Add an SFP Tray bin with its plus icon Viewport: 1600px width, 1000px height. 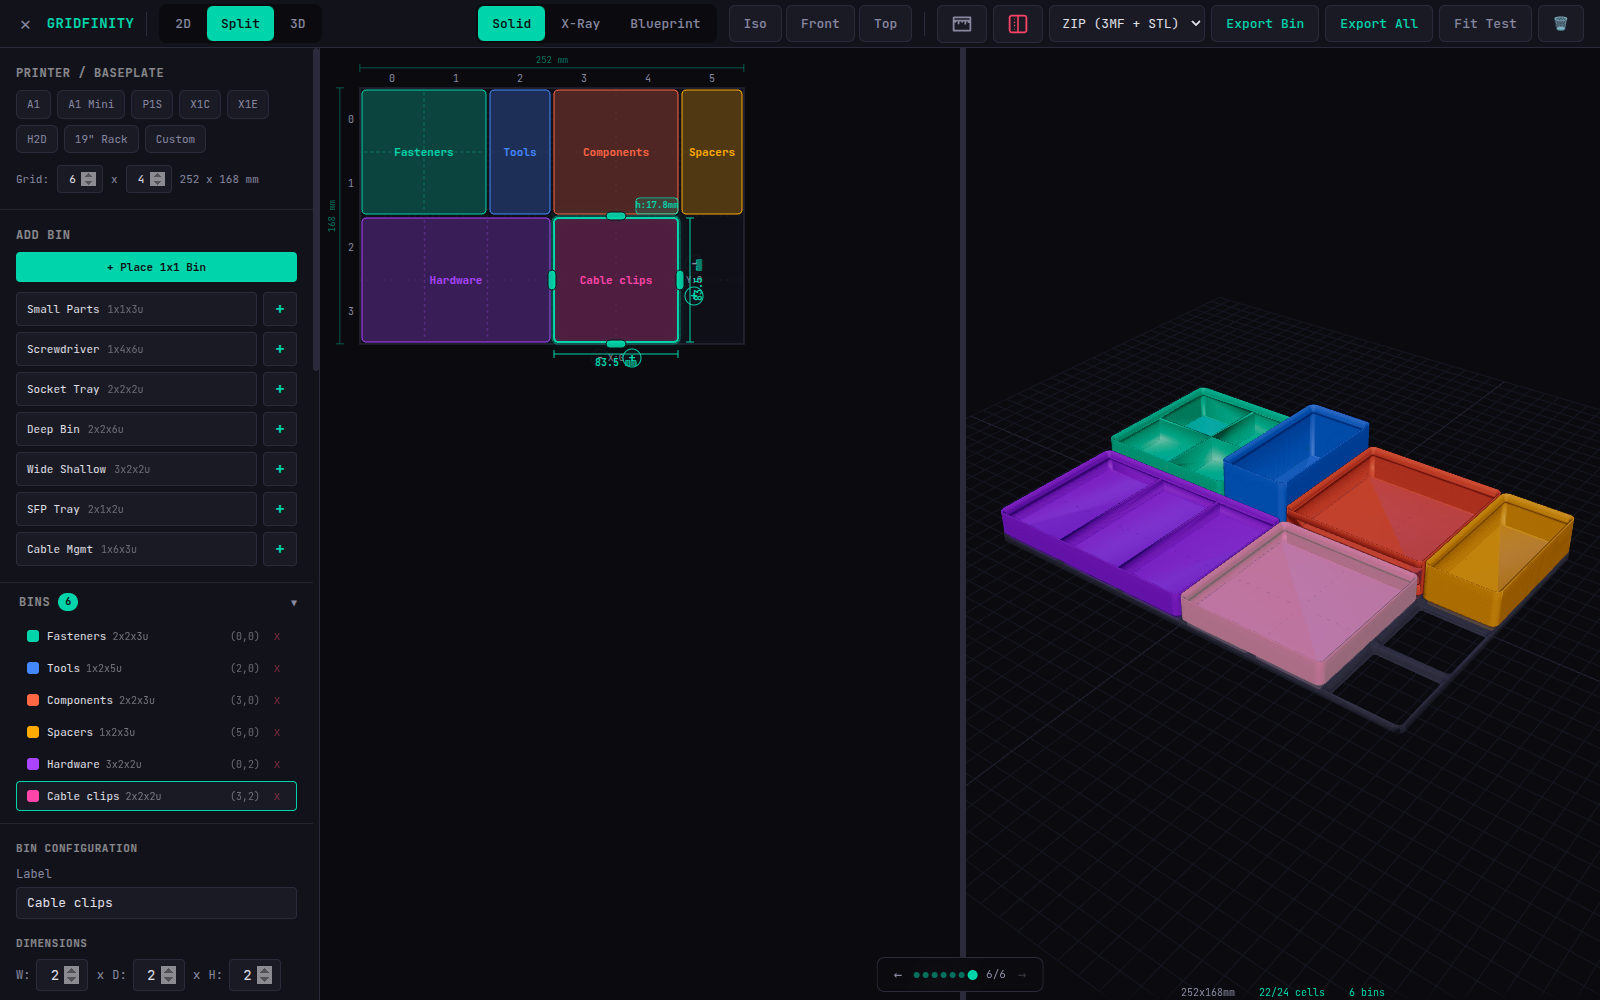pos(280,509)
